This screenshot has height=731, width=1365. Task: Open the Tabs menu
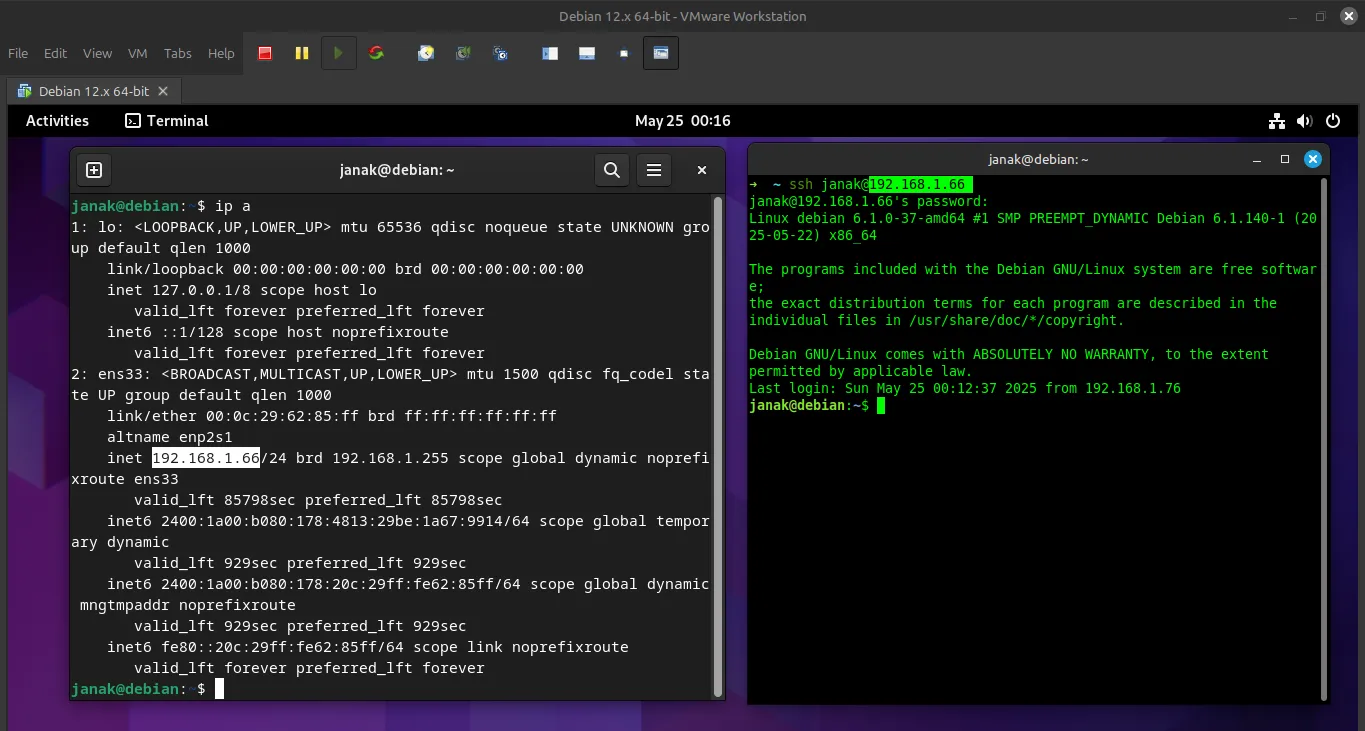(178, 53)
